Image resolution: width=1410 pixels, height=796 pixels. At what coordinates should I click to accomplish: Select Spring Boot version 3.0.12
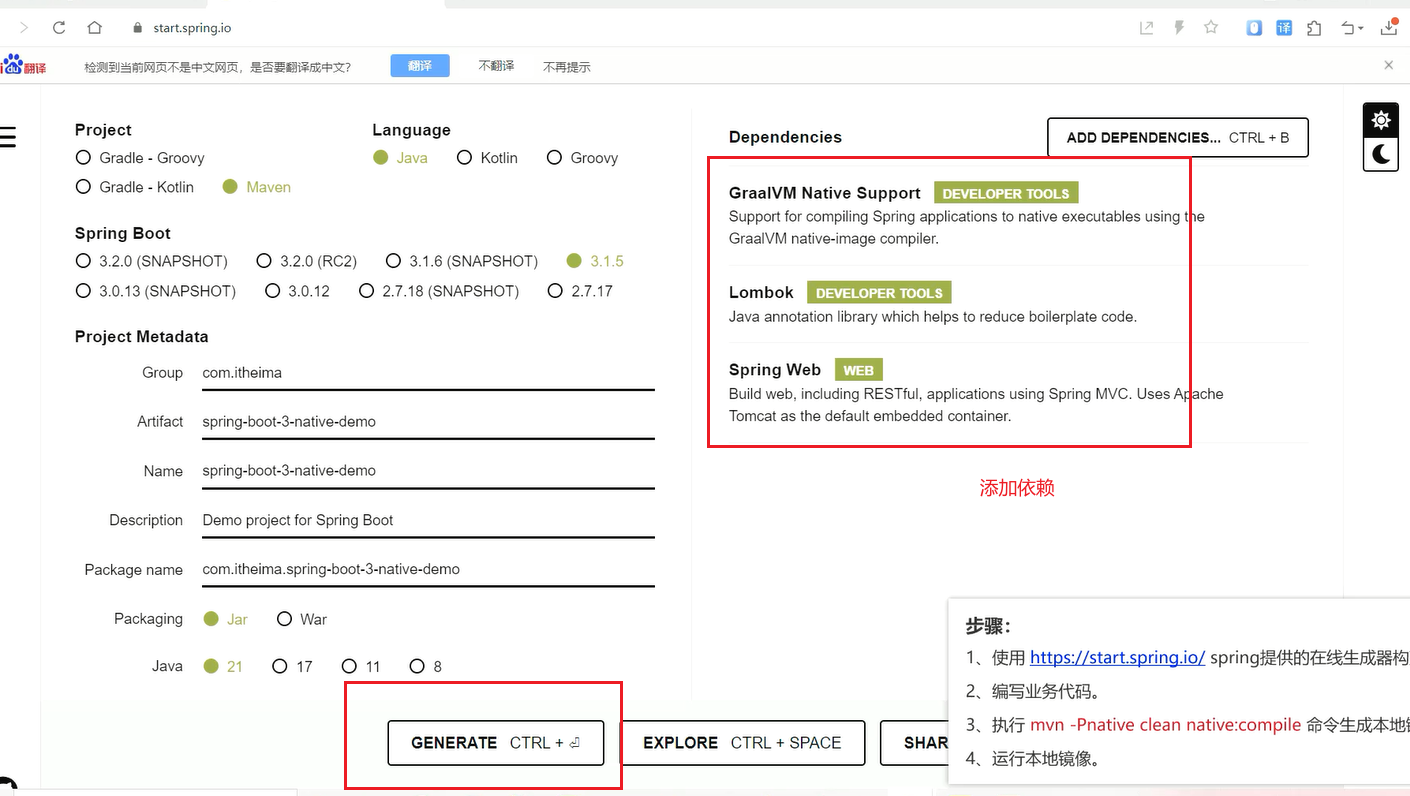tap(273, 291)
